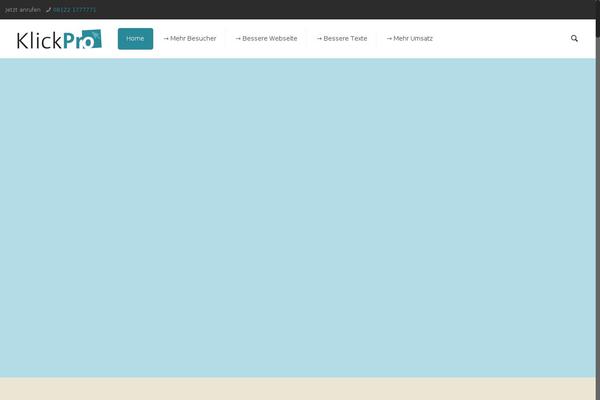Open the Bessere Webseite menu item
The width and height of the screenshot is (600, 400).
266,39
